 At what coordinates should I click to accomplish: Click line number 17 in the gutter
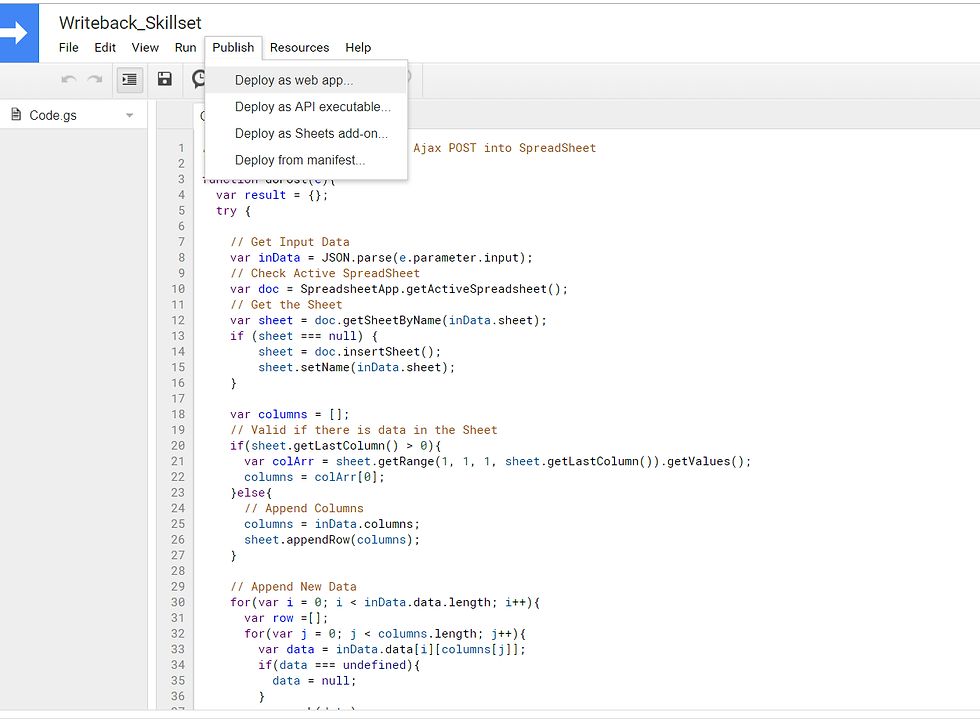tap(178, 398)
